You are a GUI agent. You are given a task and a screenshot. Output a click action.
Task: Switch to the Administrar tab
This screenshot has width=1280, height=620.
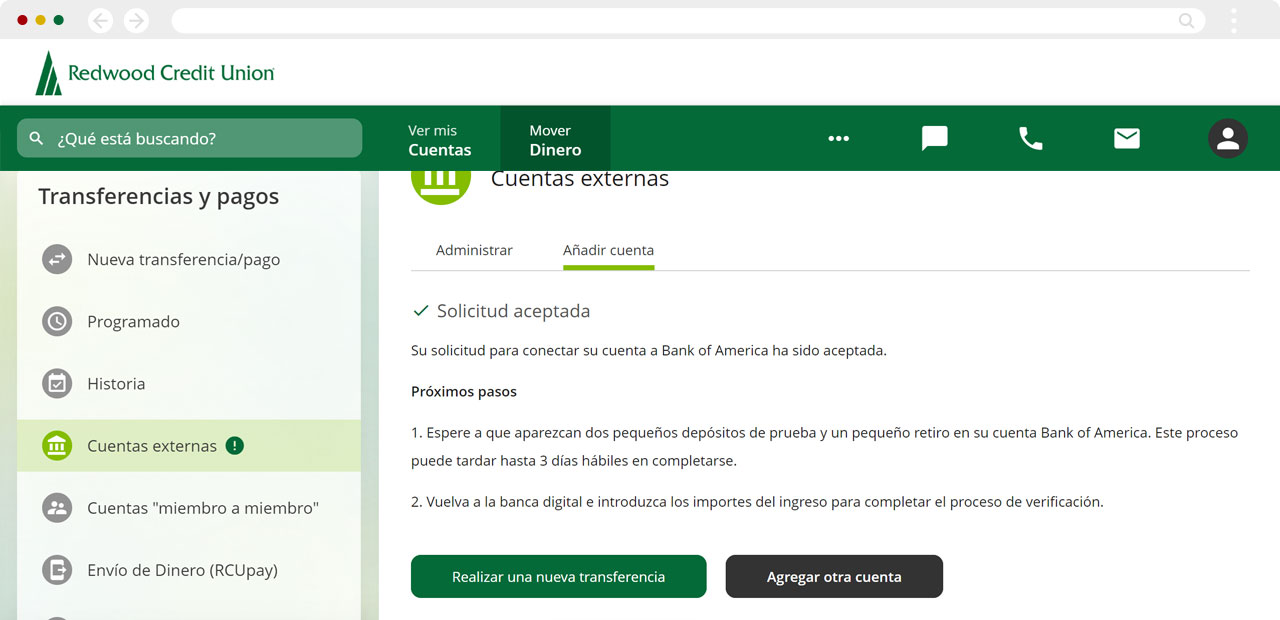point(474,250)
